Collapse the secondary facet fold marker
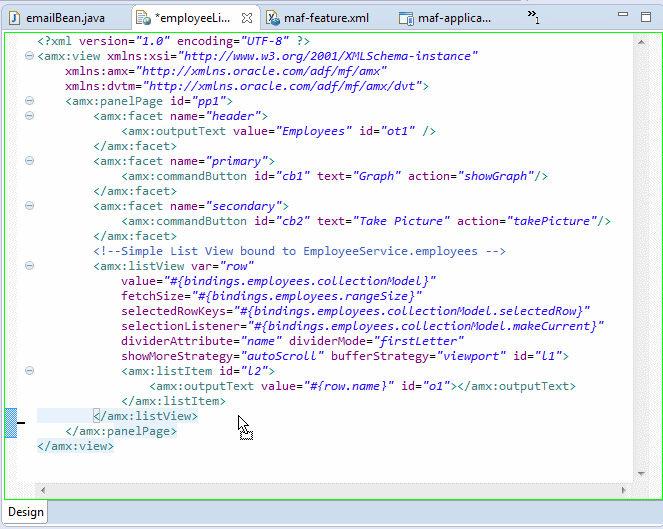This screenshot has width=663, height=529. (x=29, y=206)
